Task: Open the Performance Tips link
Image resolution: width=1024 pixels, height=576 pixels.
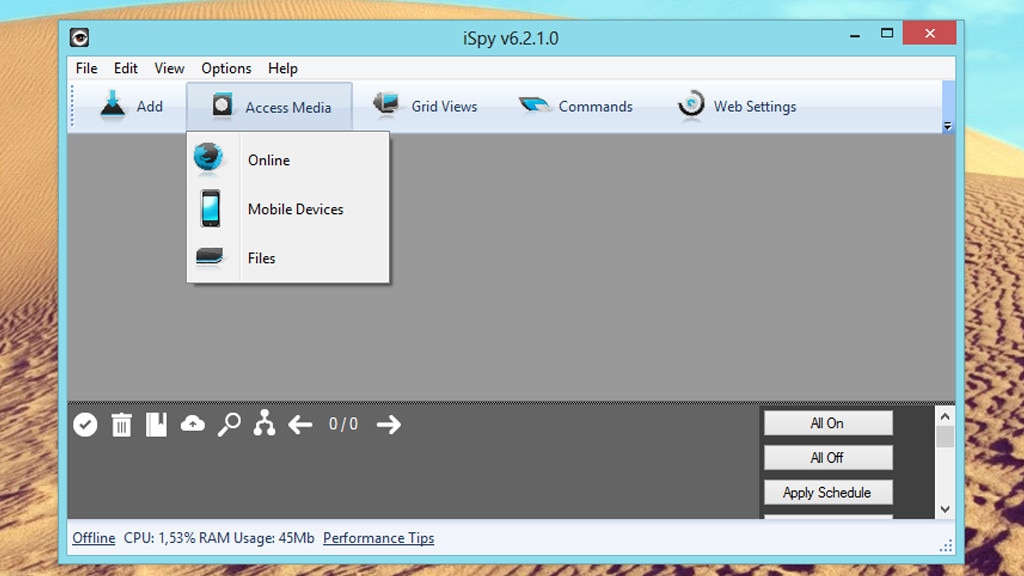Action: (x=379, y=538)
